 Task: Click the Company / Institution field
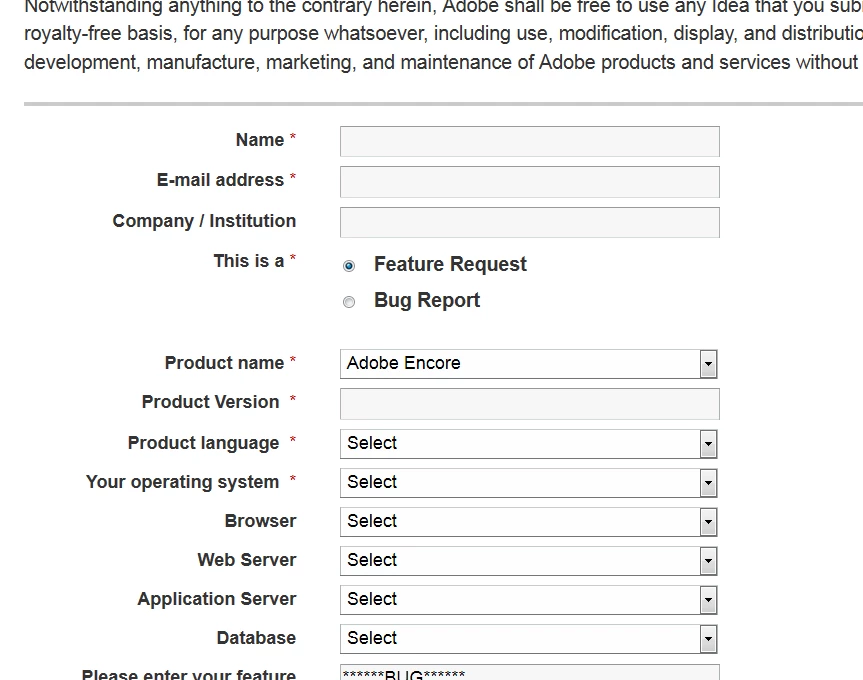click(x=529, y=222)
